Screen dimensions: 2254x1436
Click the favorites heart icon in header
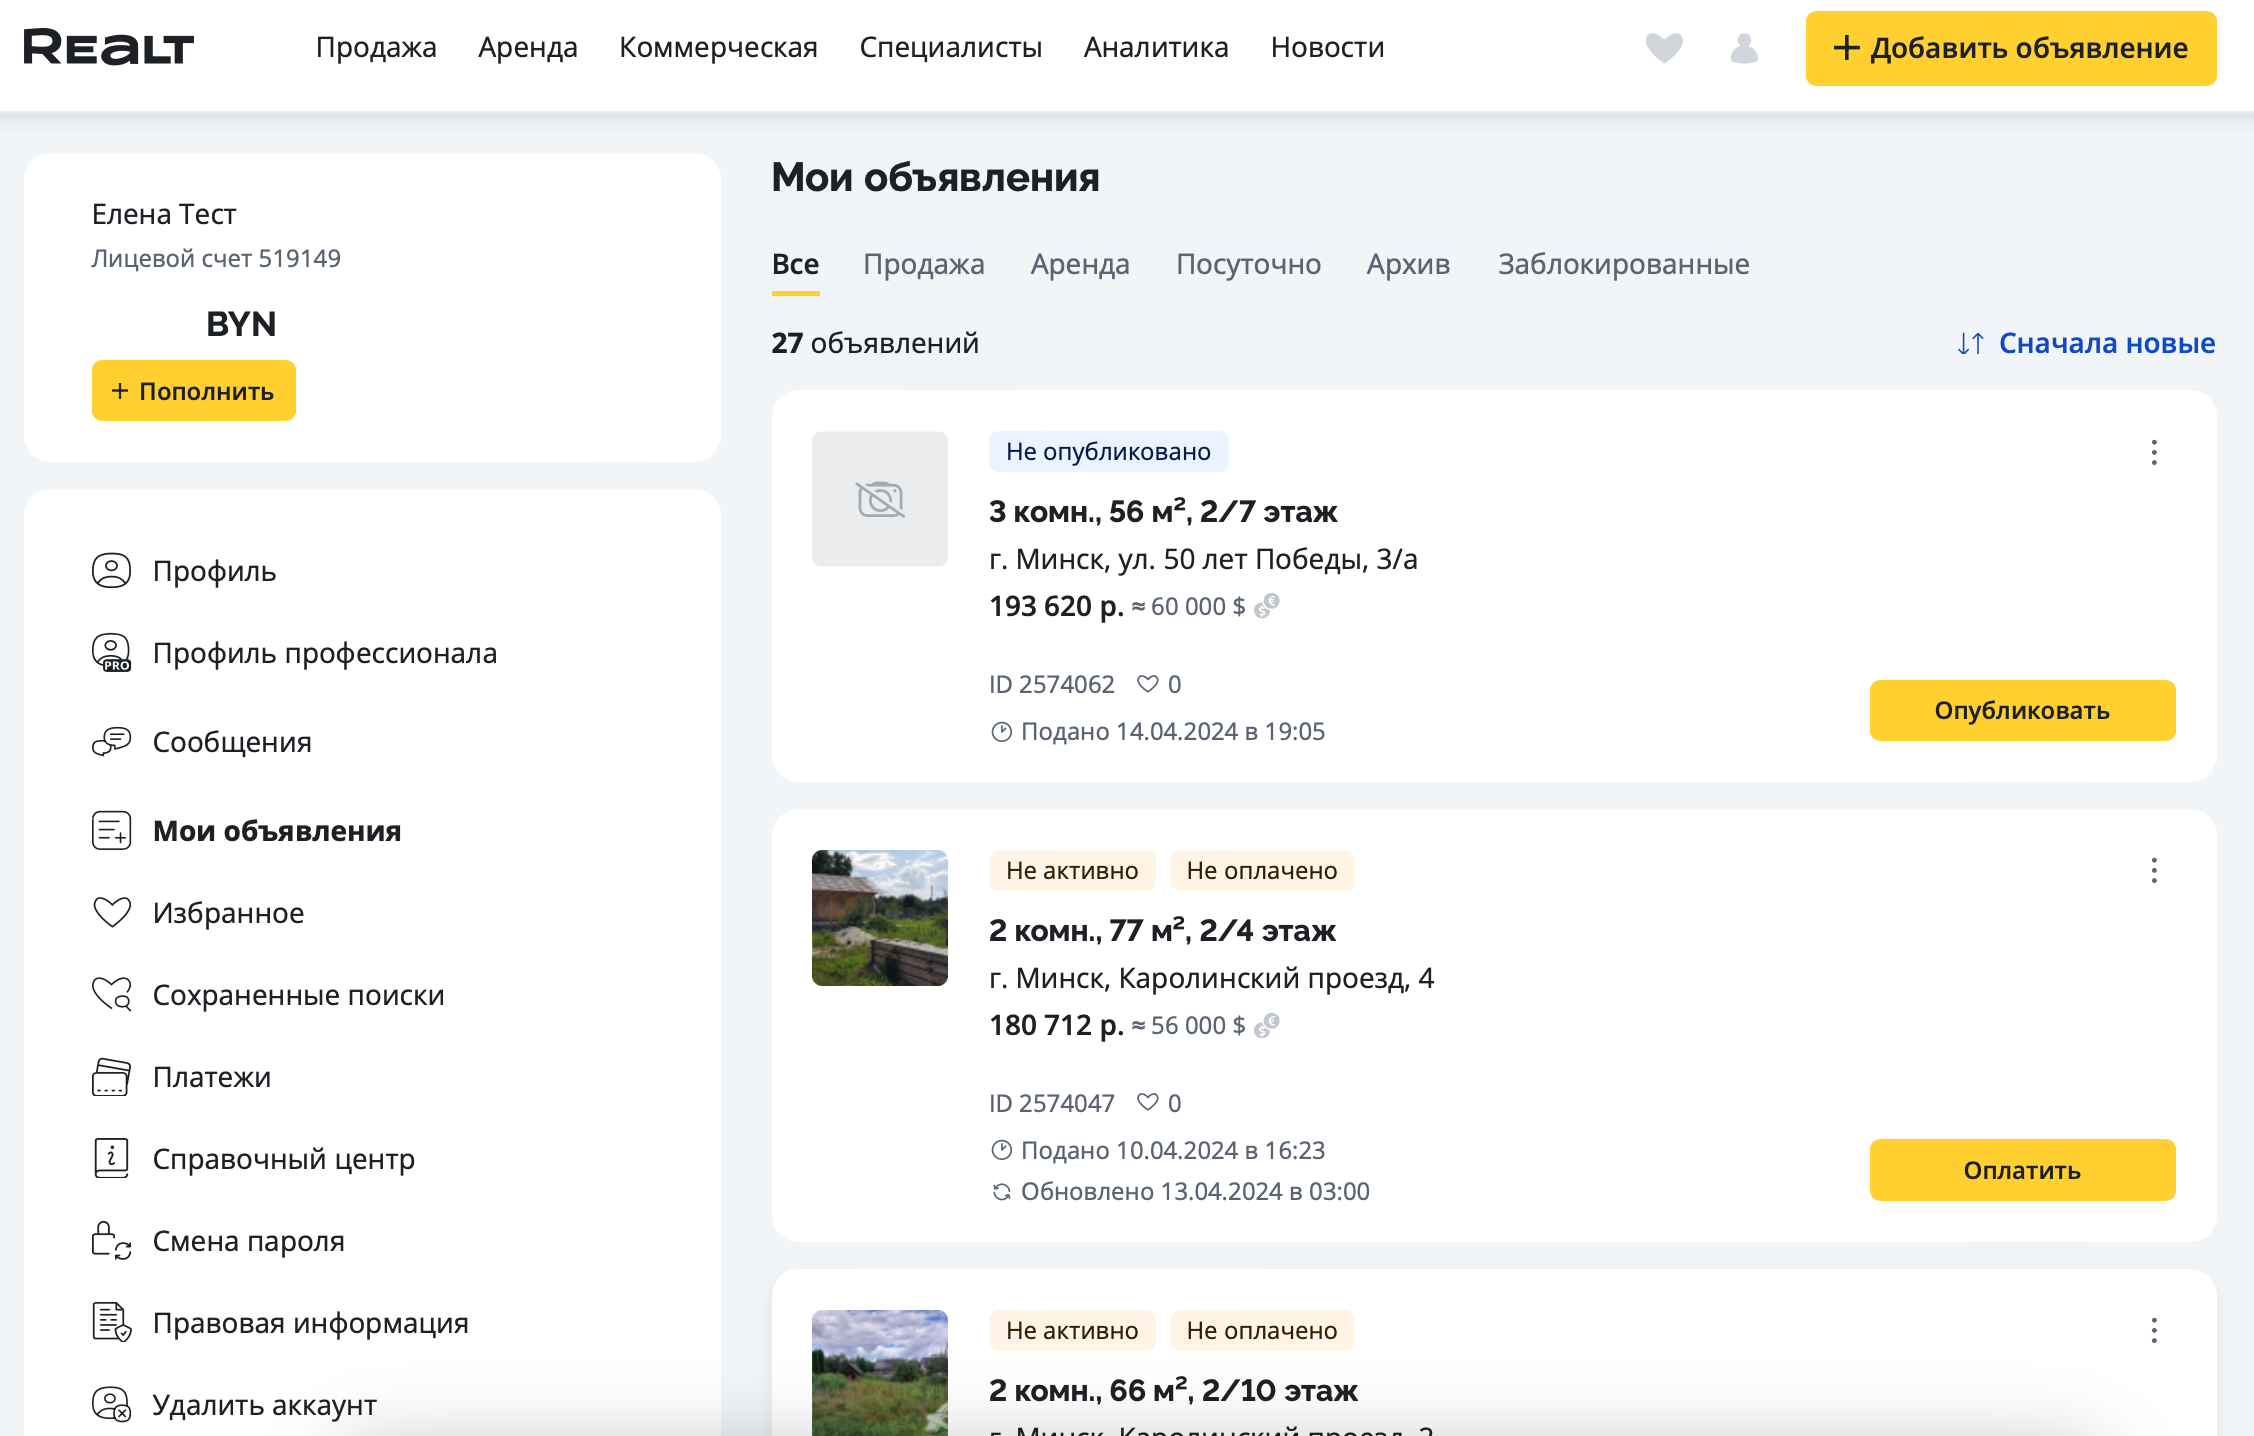(1664, 48)
